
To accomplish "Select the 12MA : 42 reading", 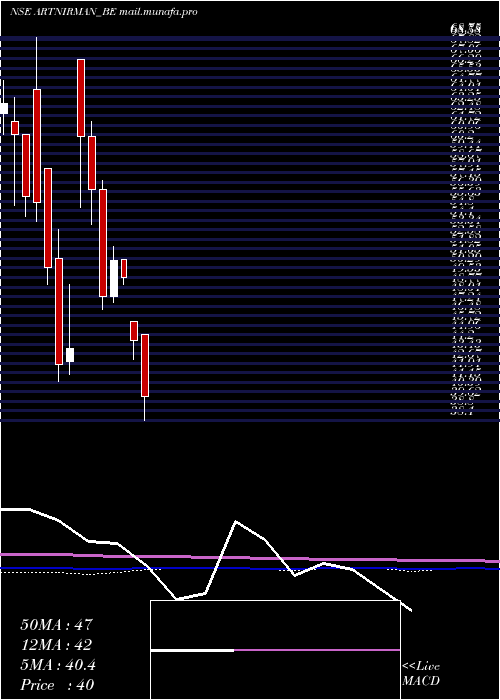I will click(x=56, y=645).
